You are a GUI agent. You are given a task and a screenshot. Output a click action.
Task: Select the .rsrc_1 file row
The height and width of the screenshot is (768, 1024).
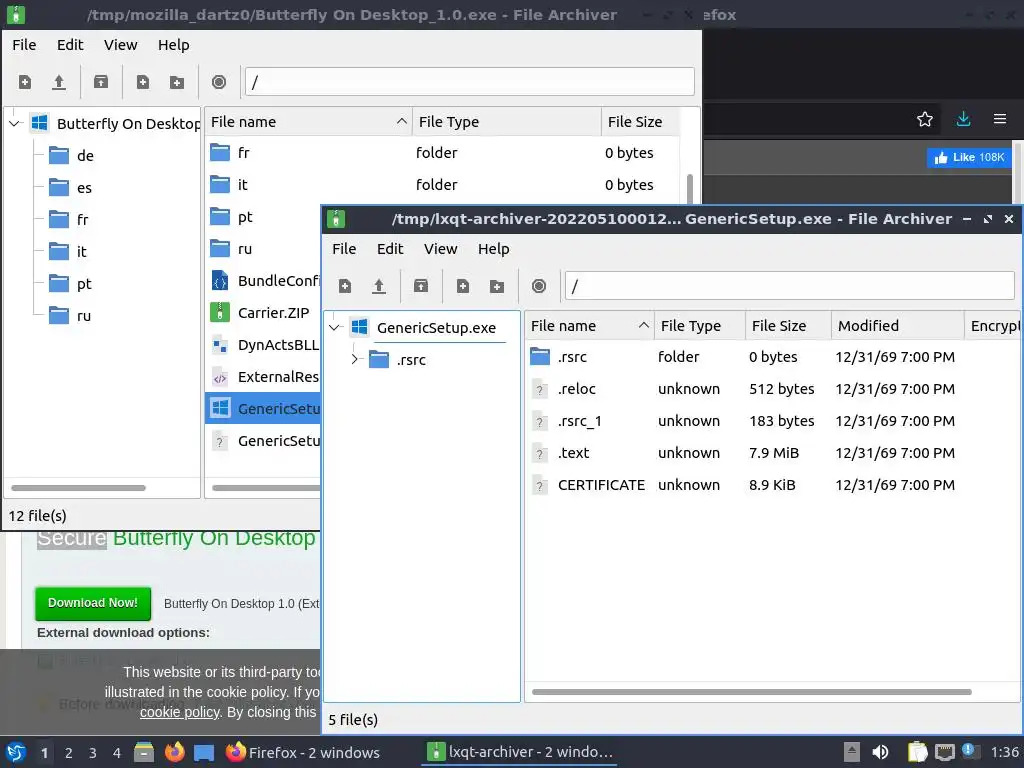pos(773,421)
